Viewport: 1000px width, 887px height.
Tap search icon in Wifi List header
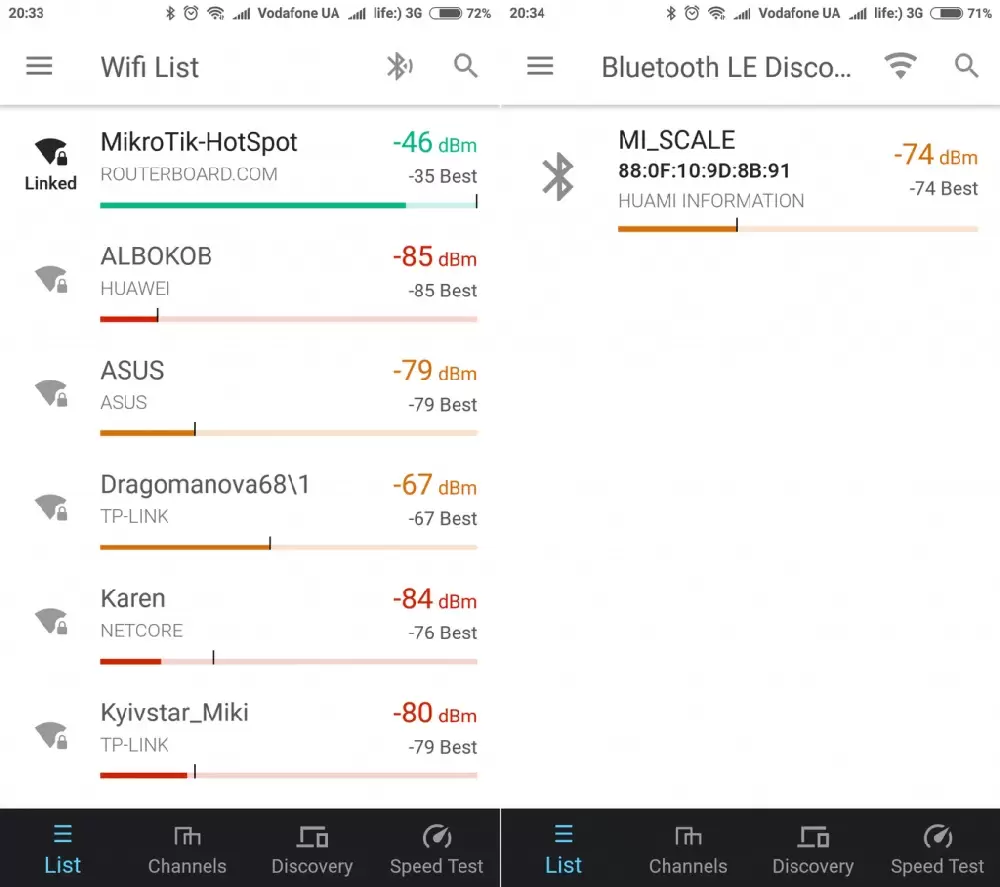pos(466,66)
